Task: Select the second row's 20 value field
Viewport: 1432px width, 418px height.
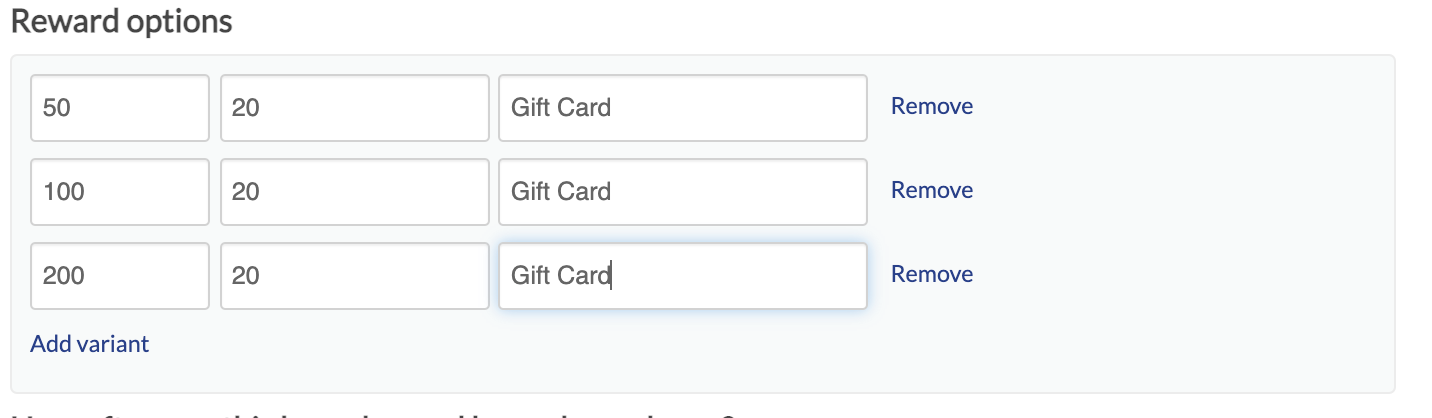Action: coord(354,191)
